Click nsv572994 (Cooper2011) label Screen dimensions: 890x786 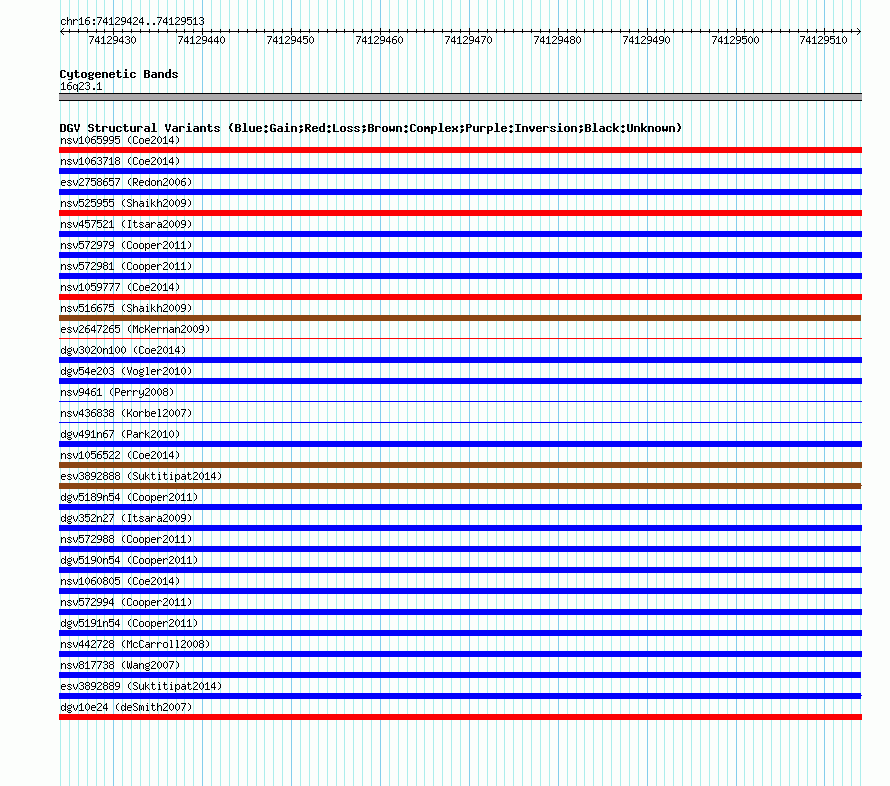[126, 602]
